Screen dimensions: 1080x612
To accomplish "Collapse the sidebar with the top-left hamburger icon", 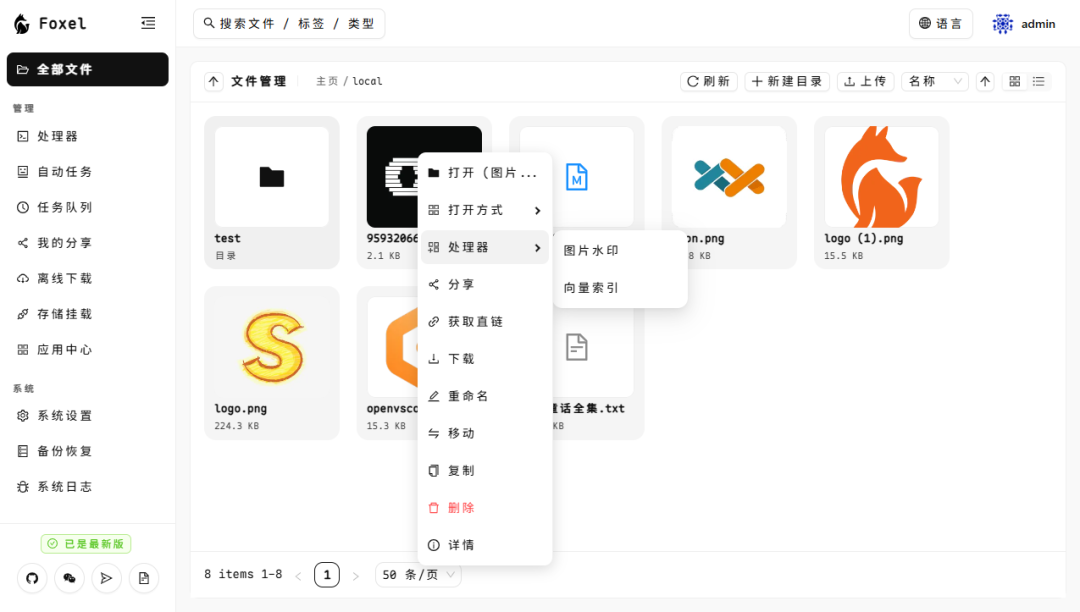I will (148, 23).
